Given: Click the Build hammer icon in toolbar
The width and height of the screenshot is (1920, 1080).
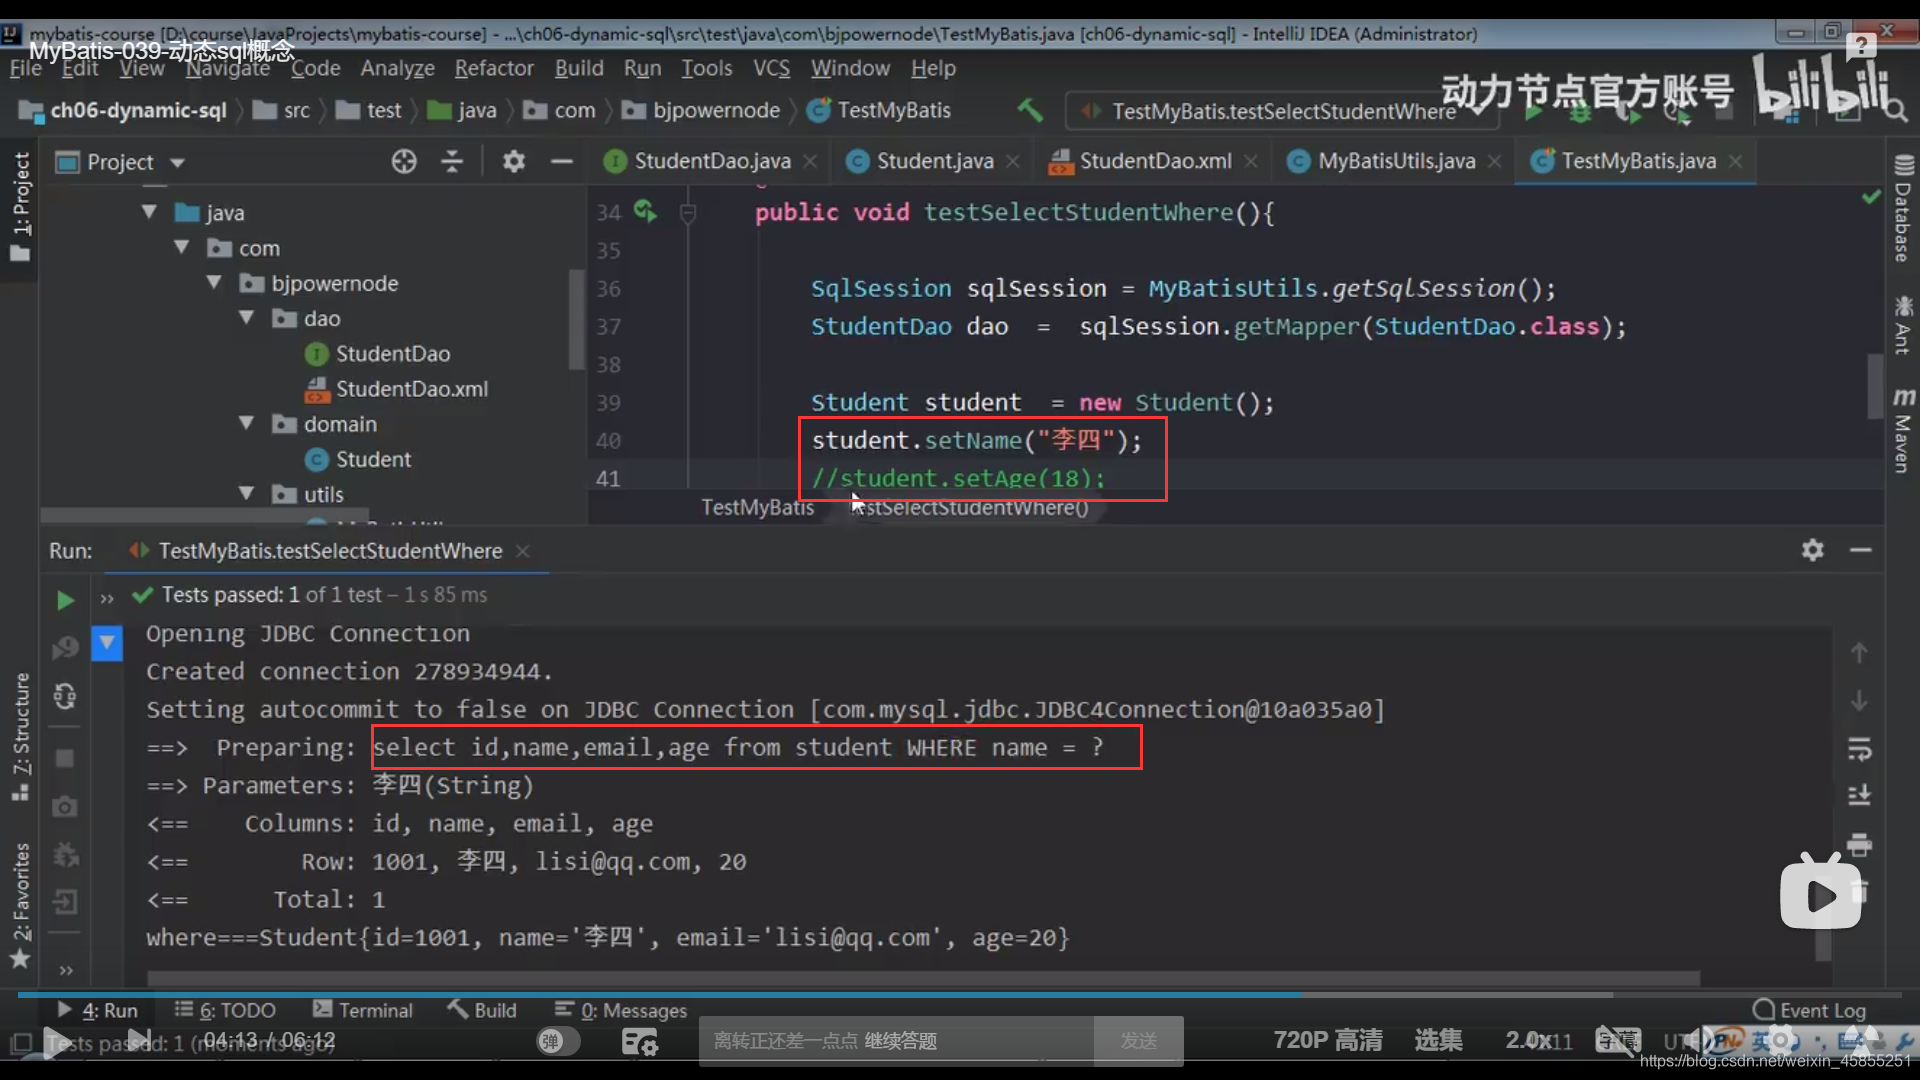Looking at the screenshot, I should pyautogui.click(x=1030, y=110).
